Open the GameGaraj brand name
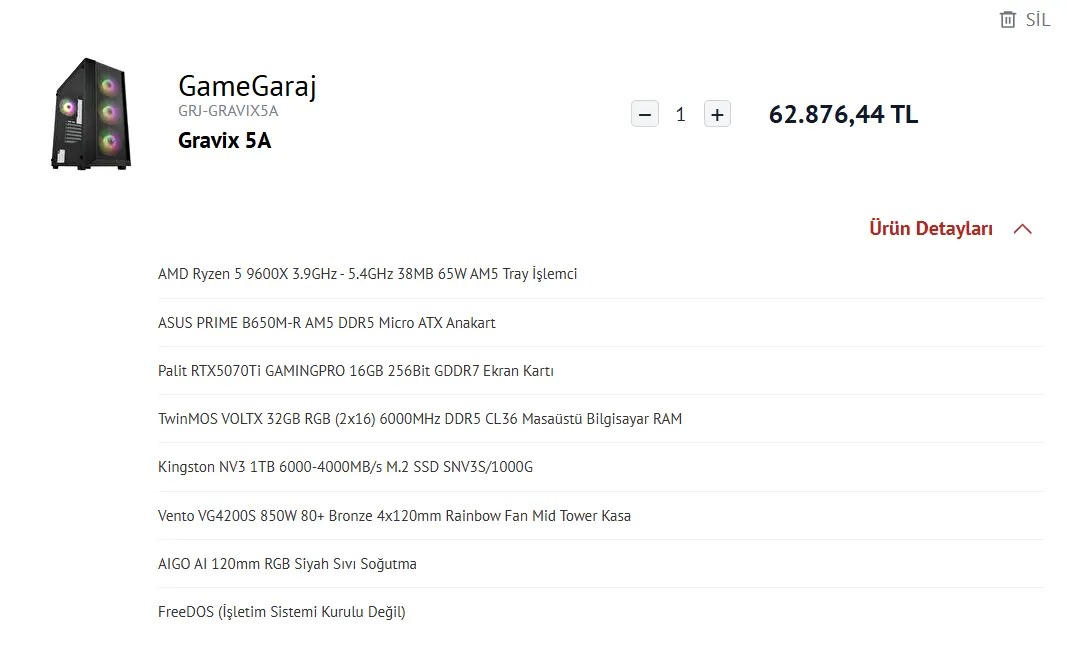The height and width of the screenshot is (662, 1067). 248,86
